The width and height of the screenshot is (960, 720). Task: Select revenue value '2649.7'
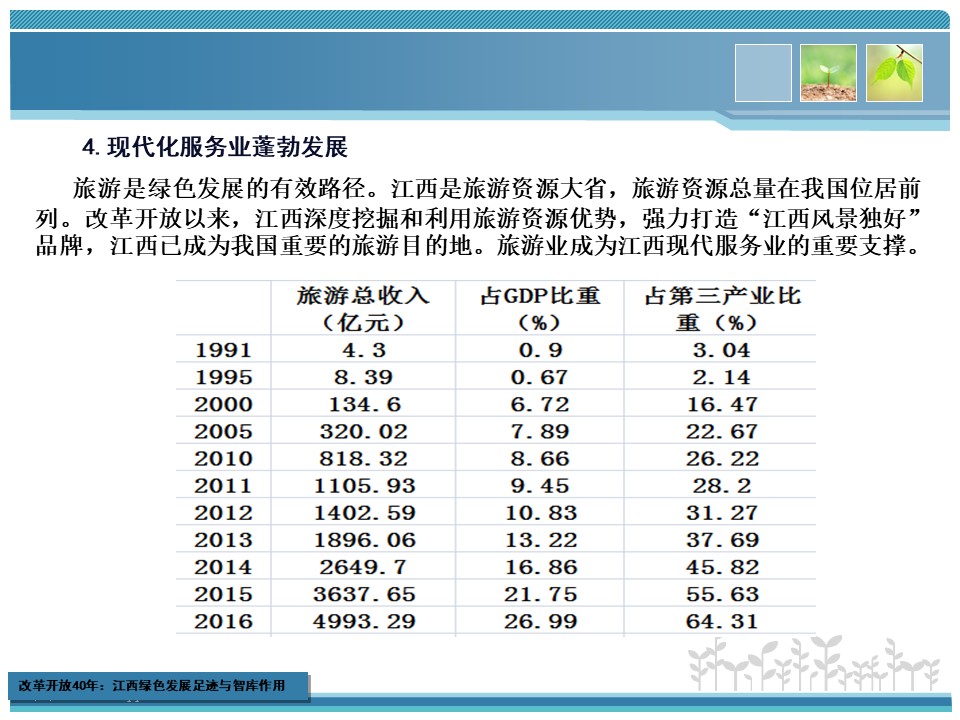tap(363, 567)
